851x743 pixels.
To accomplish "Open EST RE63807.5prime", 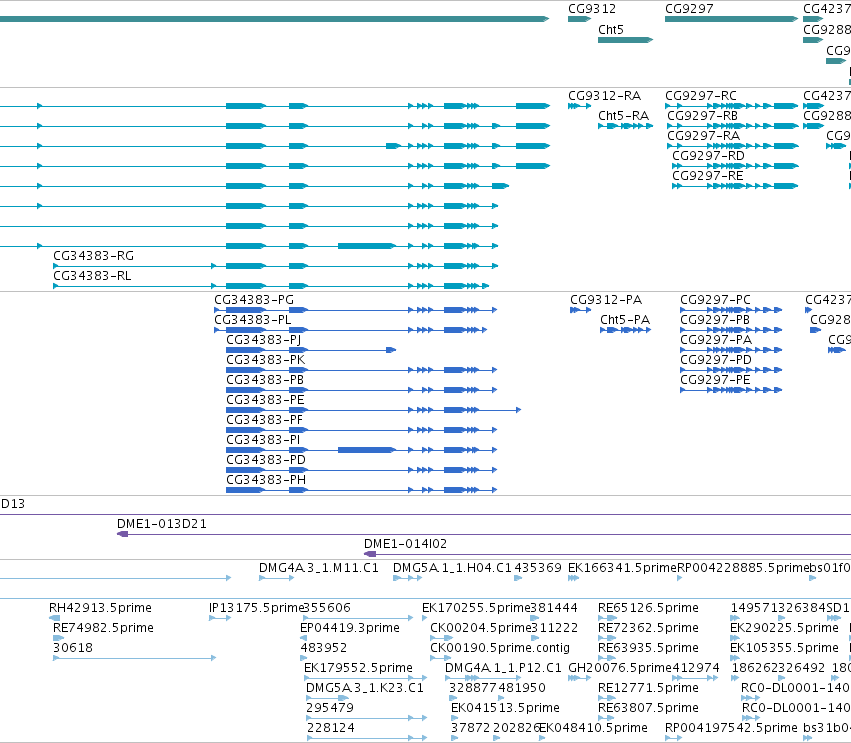I will (648, 708).
